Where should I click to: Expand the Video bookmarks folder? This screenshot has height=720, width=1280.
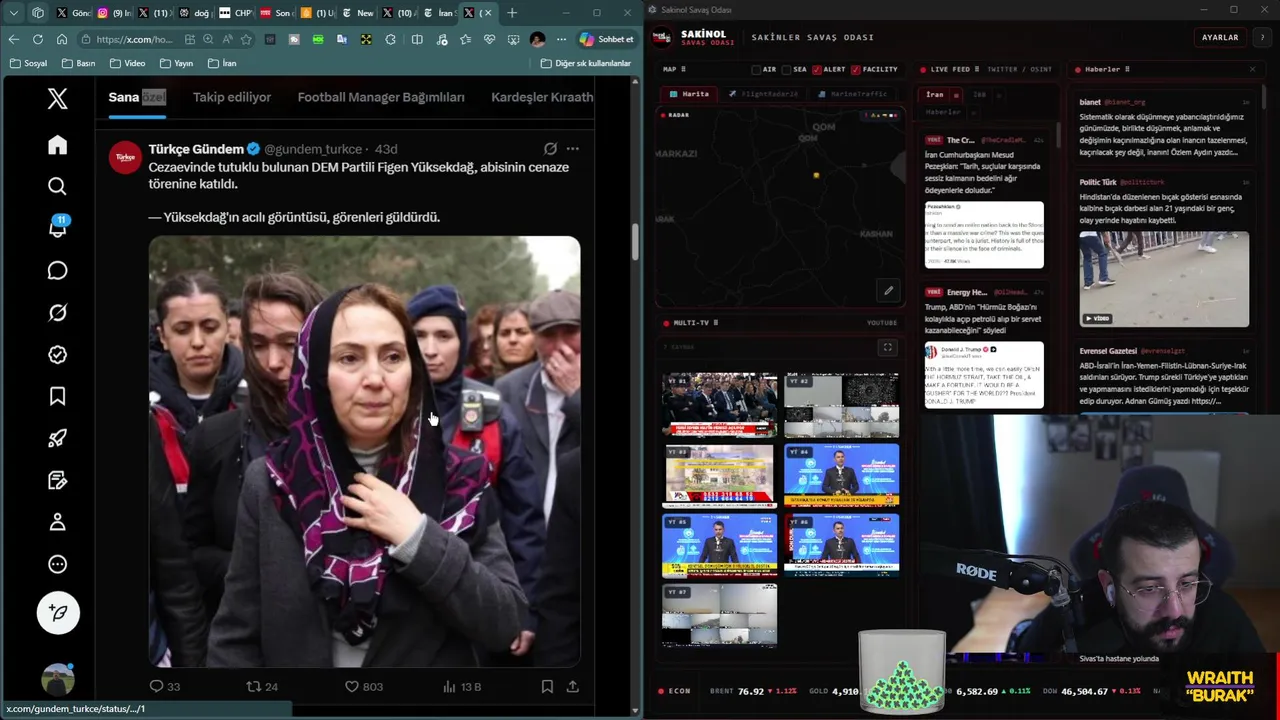coord(127,63)
